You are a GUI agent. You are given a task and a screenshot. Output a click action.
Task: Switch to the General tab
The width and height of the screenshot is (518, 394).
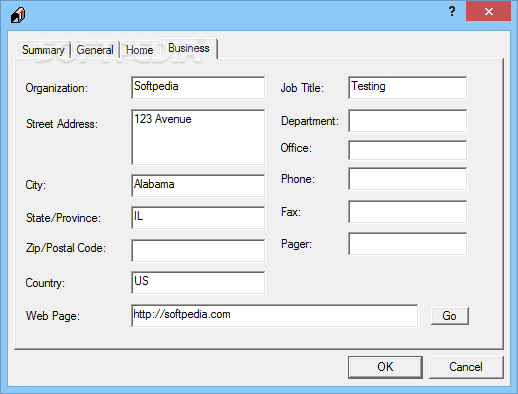(95, 50)
